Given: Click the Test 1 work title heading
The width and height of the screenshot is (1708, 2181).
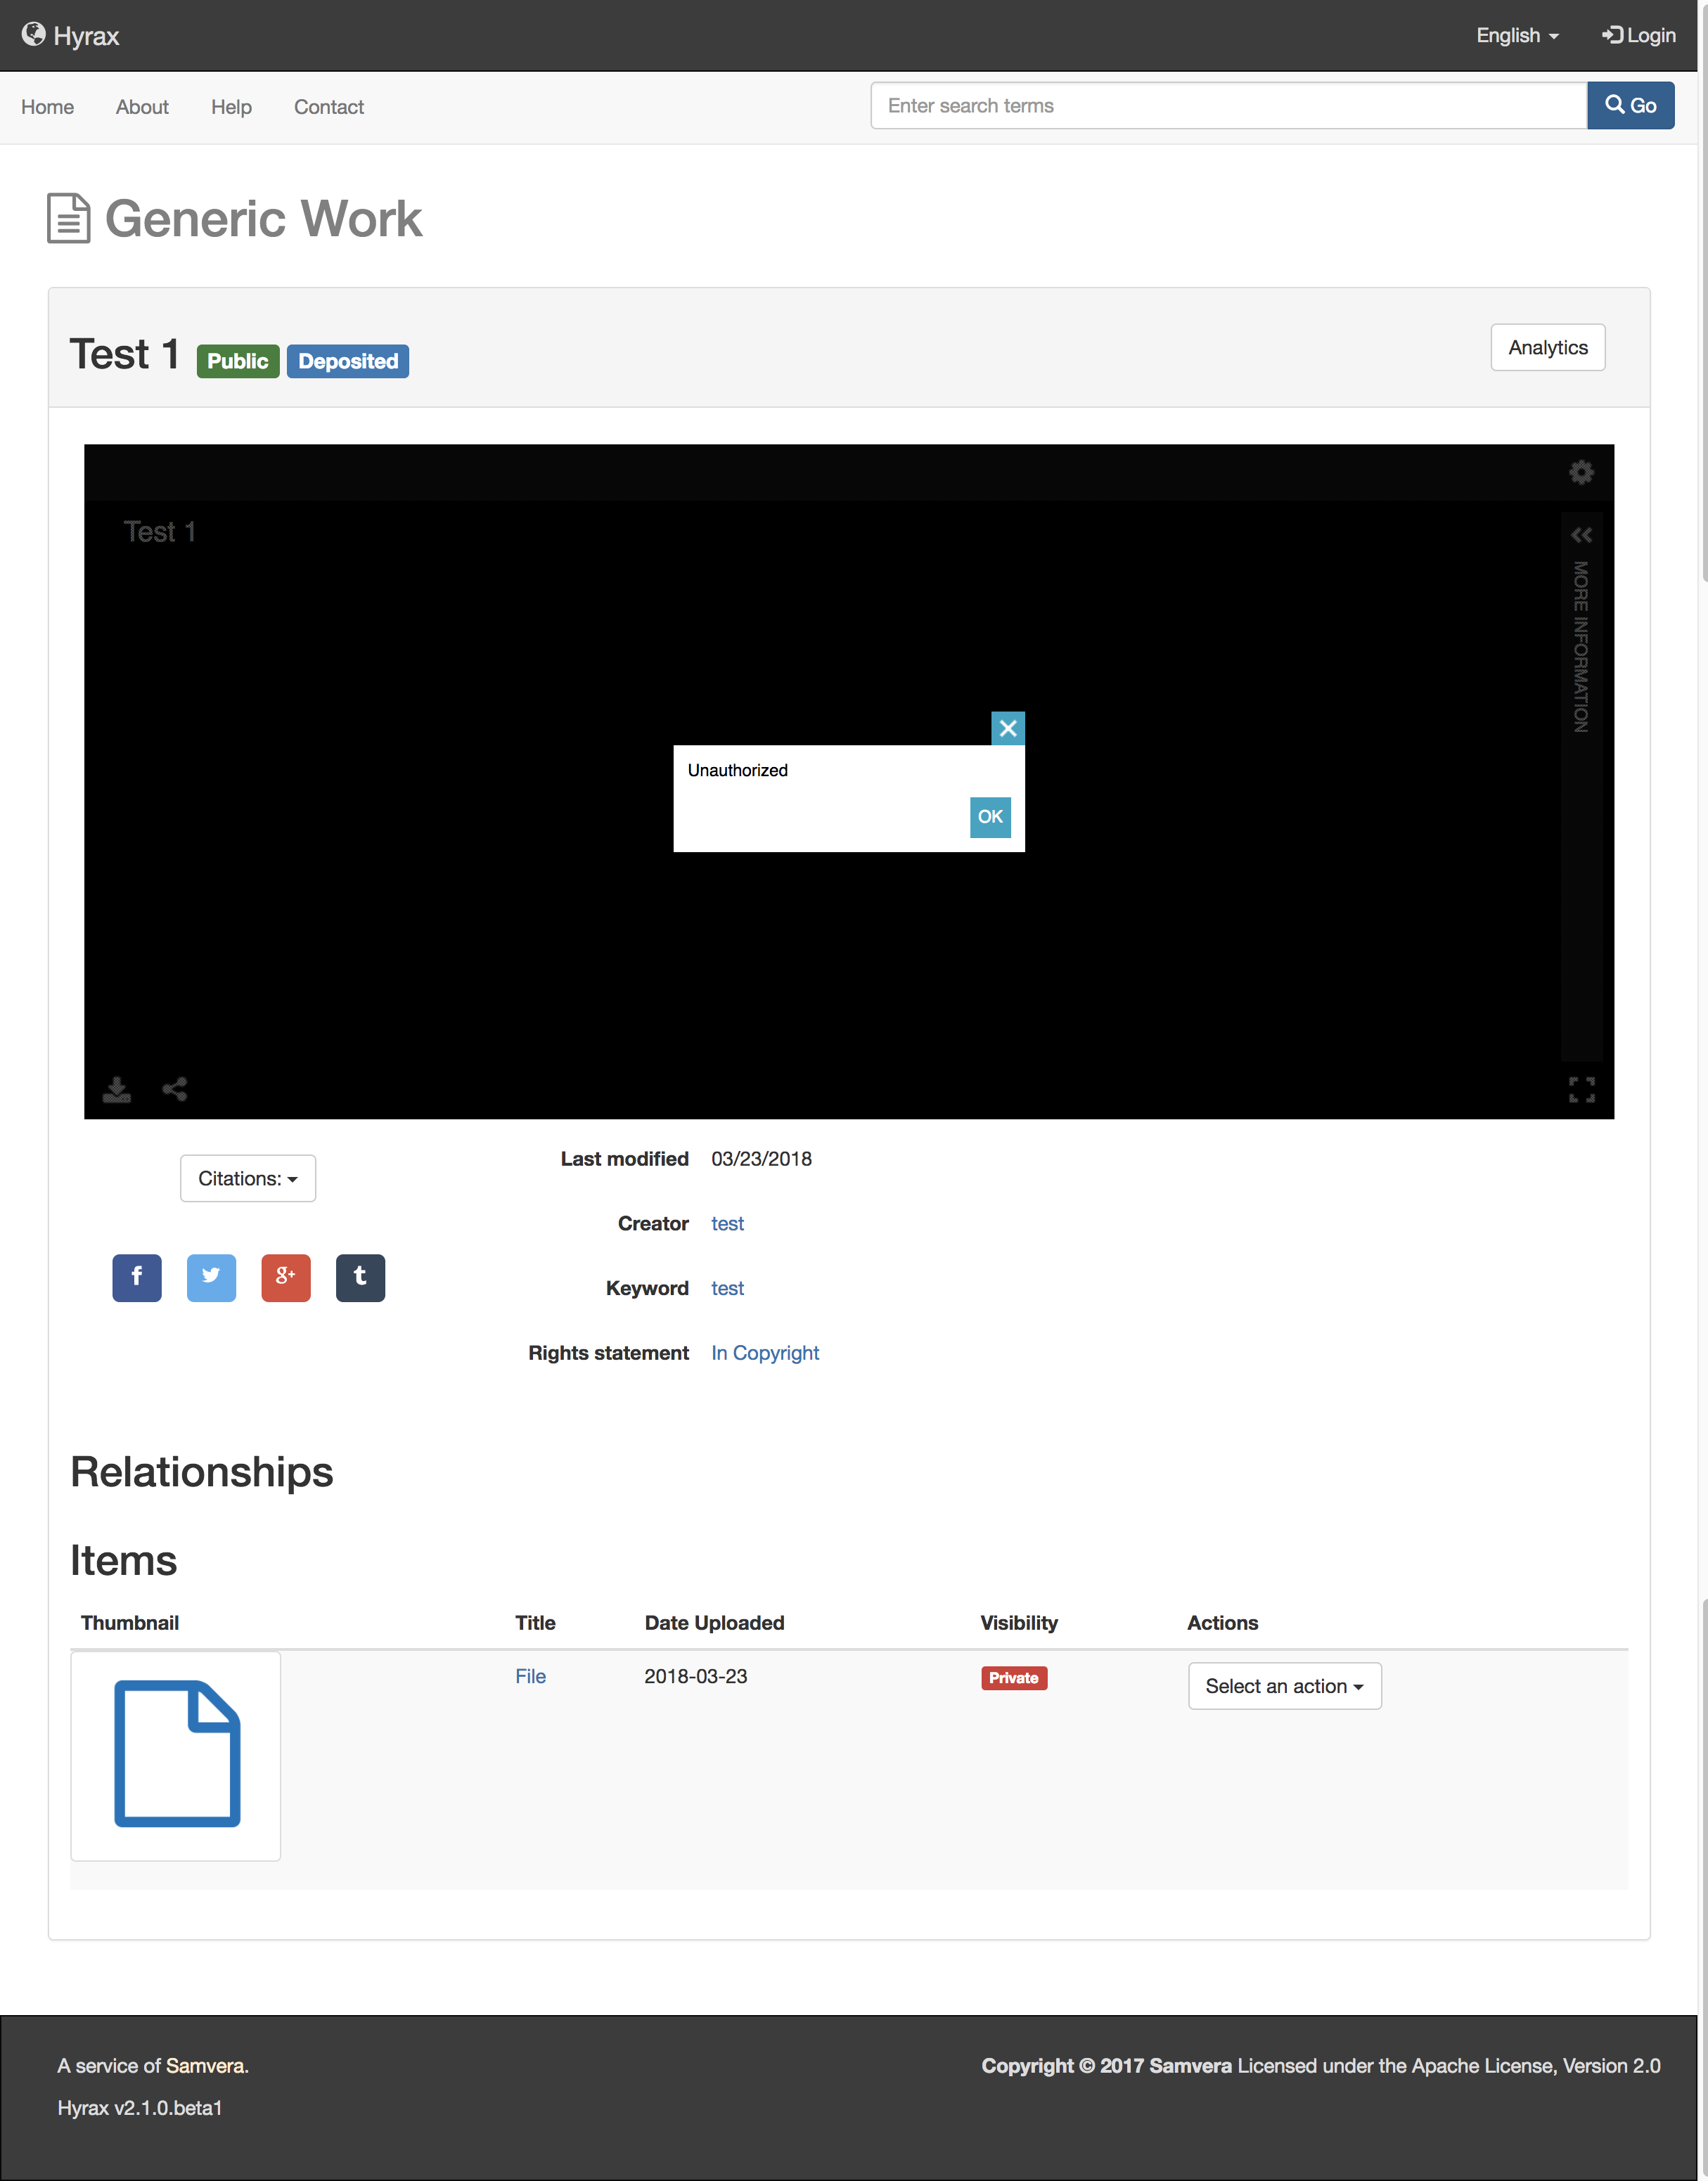Looking at the screenshot, I should (124, 354).
